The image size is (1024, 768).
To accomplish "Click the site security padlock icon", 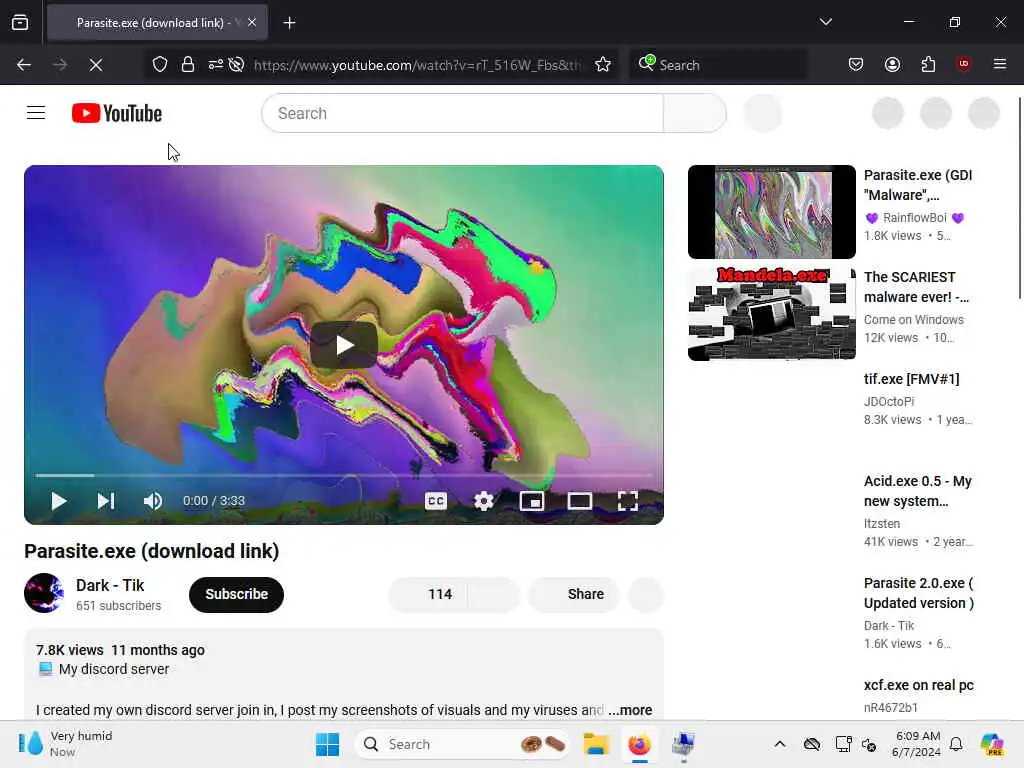I will (188, 65).
